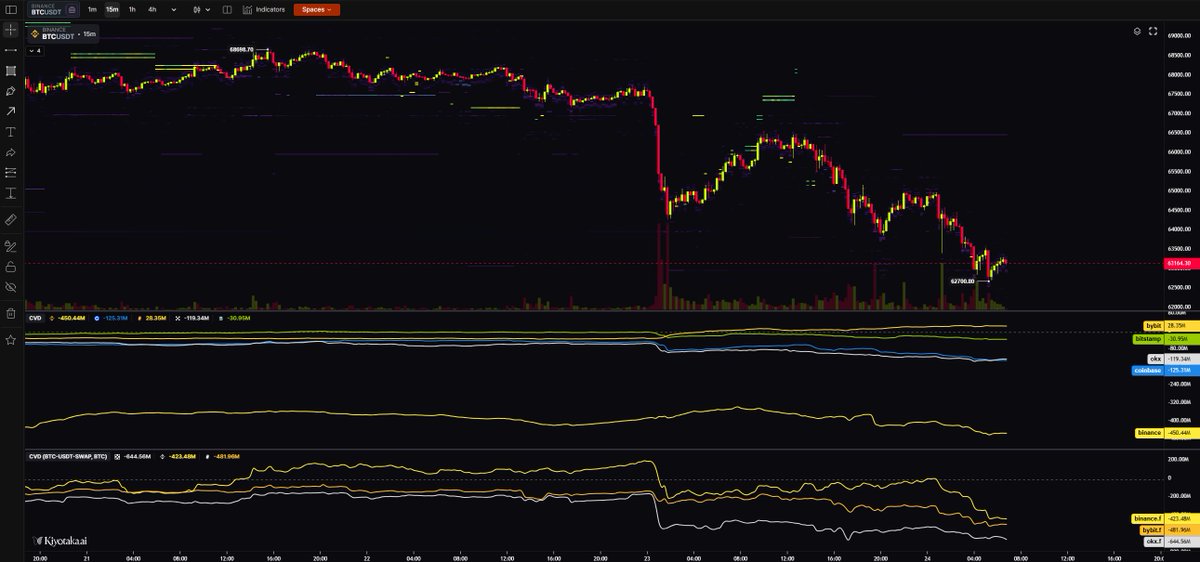This screenshot has height=562, width=1200.
Task: Switch to the 4h timeframe
Action: [152, 9]
